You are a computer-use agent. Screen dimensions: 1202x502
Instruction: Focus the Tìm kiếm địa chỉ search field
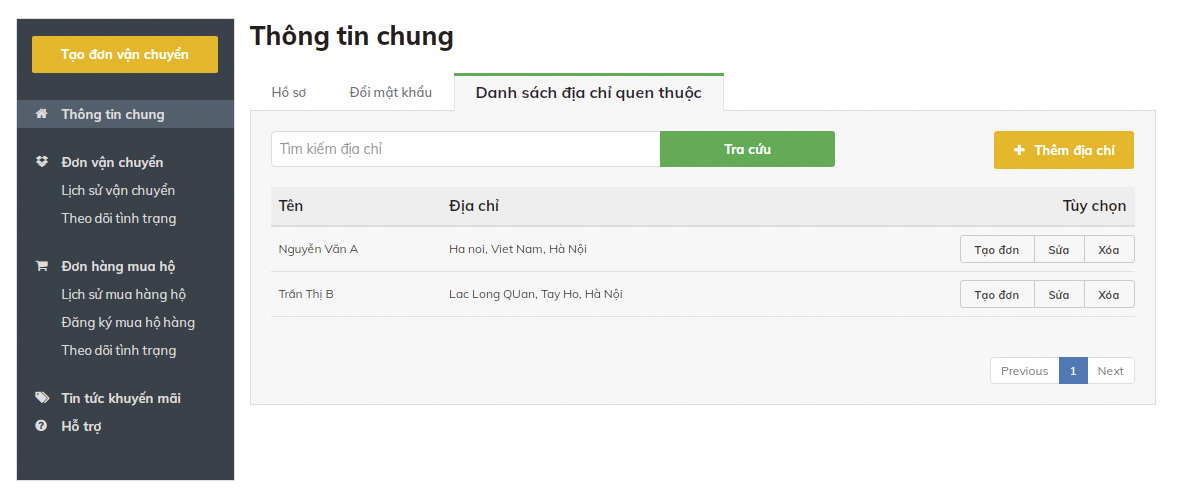465,149
